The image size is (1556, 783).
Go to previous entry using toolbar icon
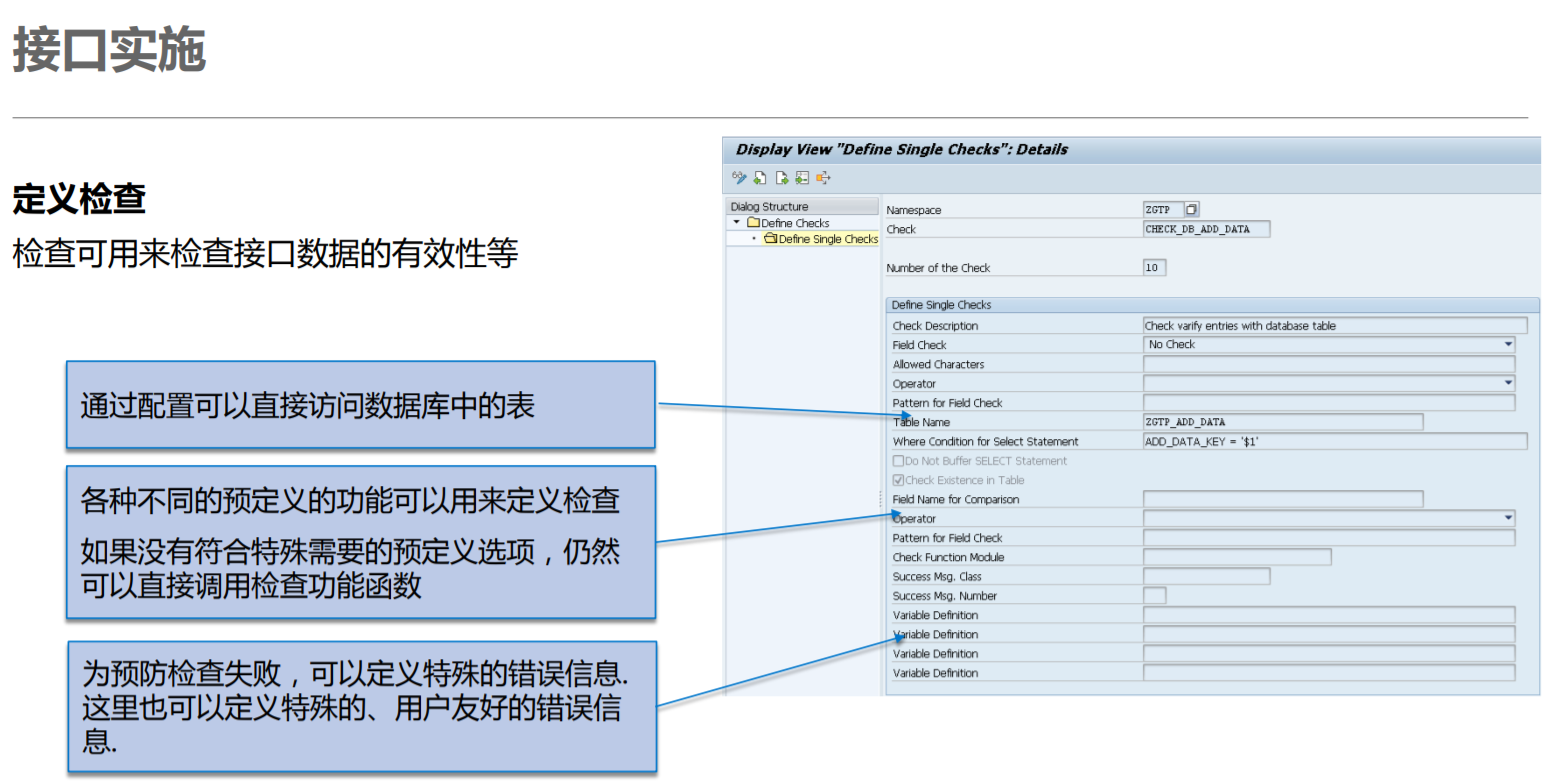click(760, 178)
